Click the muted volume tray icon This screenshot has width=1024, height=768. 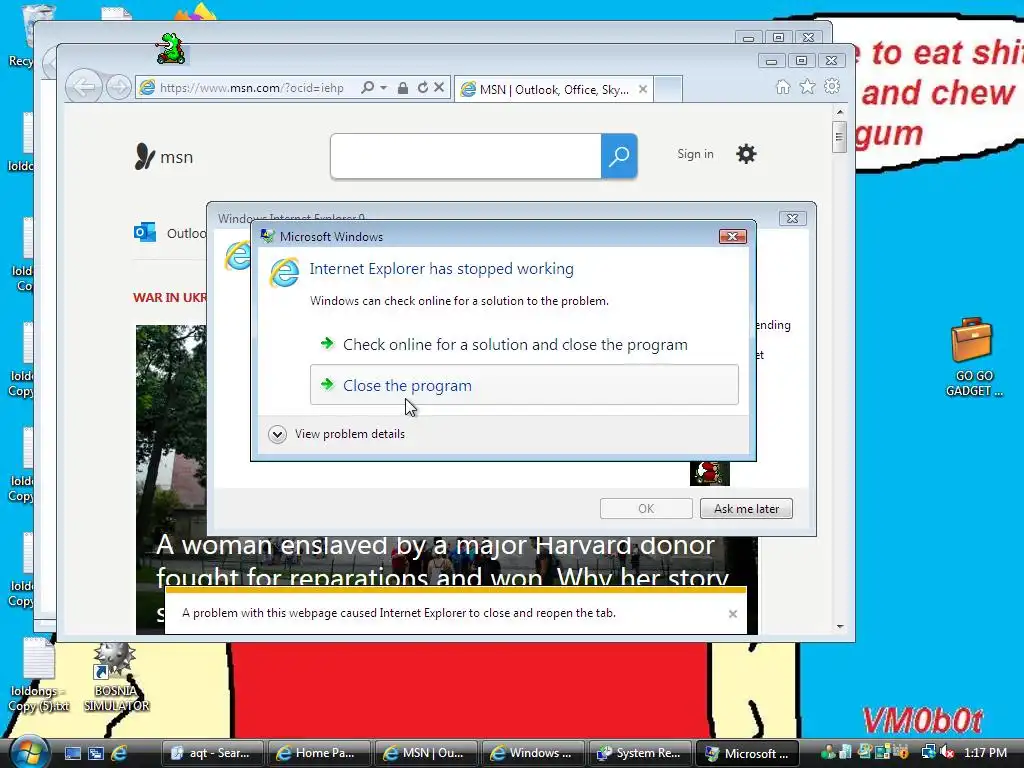coord(946,753)
